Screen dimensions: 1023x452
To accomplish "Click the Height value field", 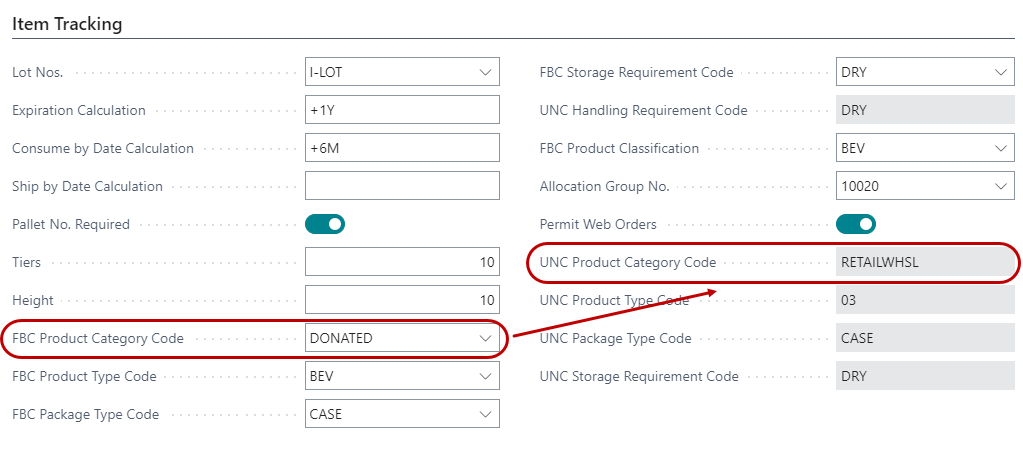I will click(x=401, y=300).
